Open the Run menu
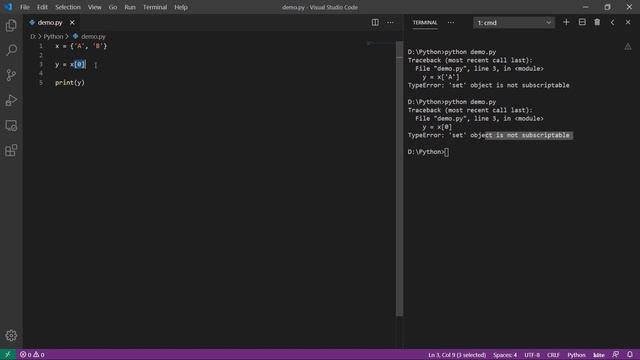Screen dimensions: 640x360 [130, 7]
